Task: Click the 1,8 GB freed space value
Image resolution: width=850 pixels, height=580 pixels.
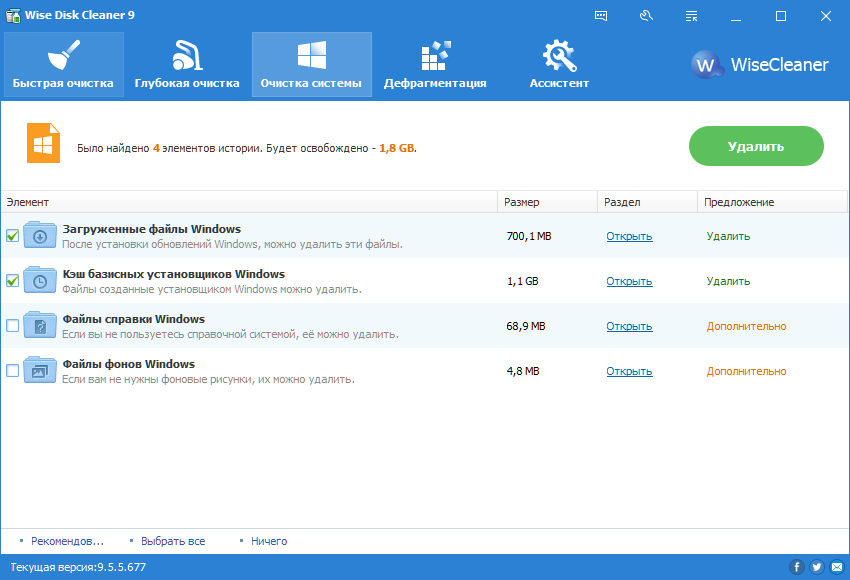Action: [x=397, y=148]
